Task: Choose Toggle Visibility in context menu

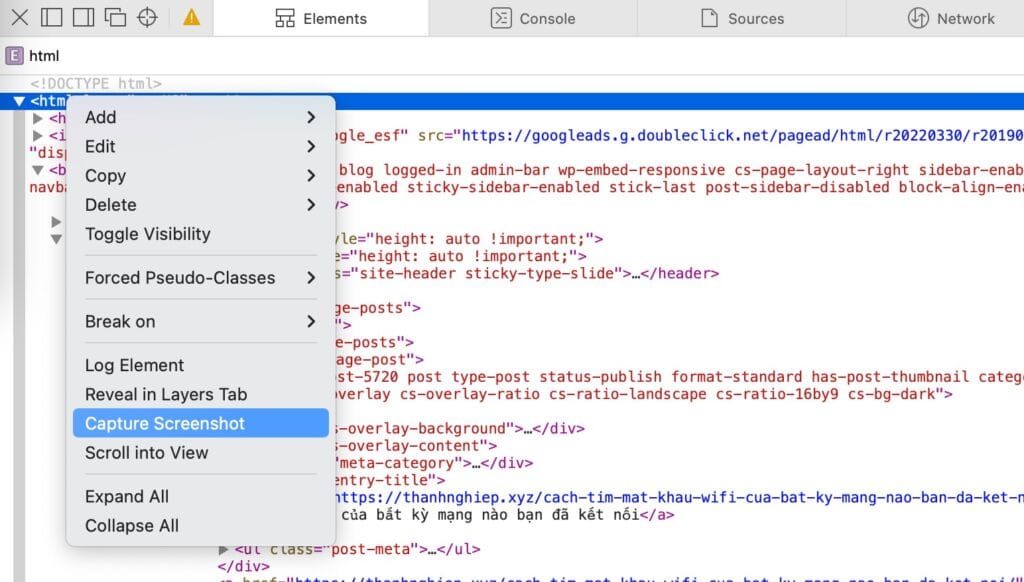Action: click(x=200, y=234)
